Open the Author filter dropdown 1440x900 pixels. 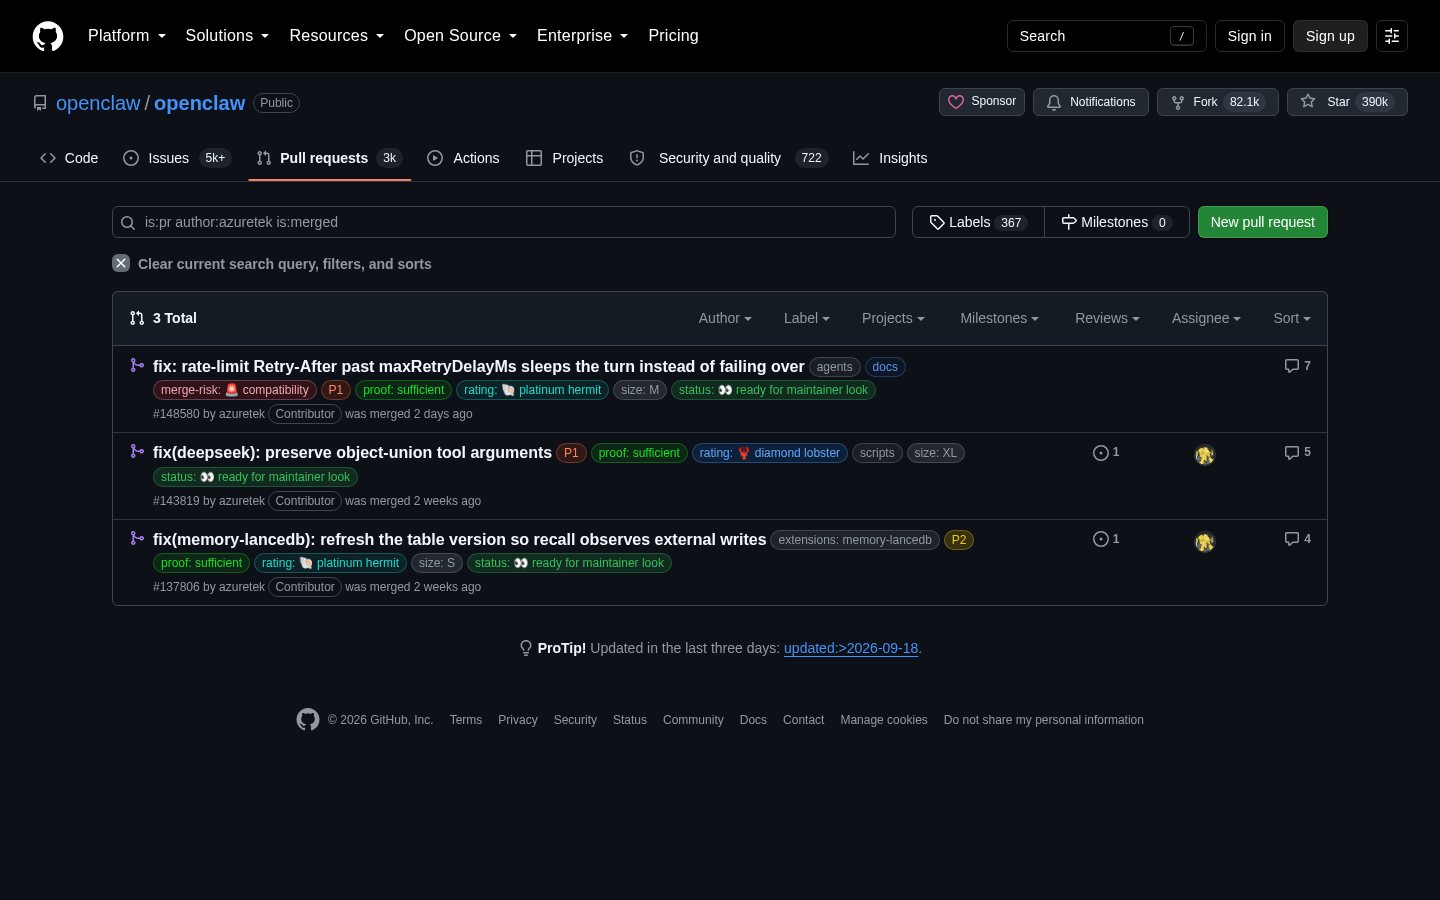click(725, 318)
